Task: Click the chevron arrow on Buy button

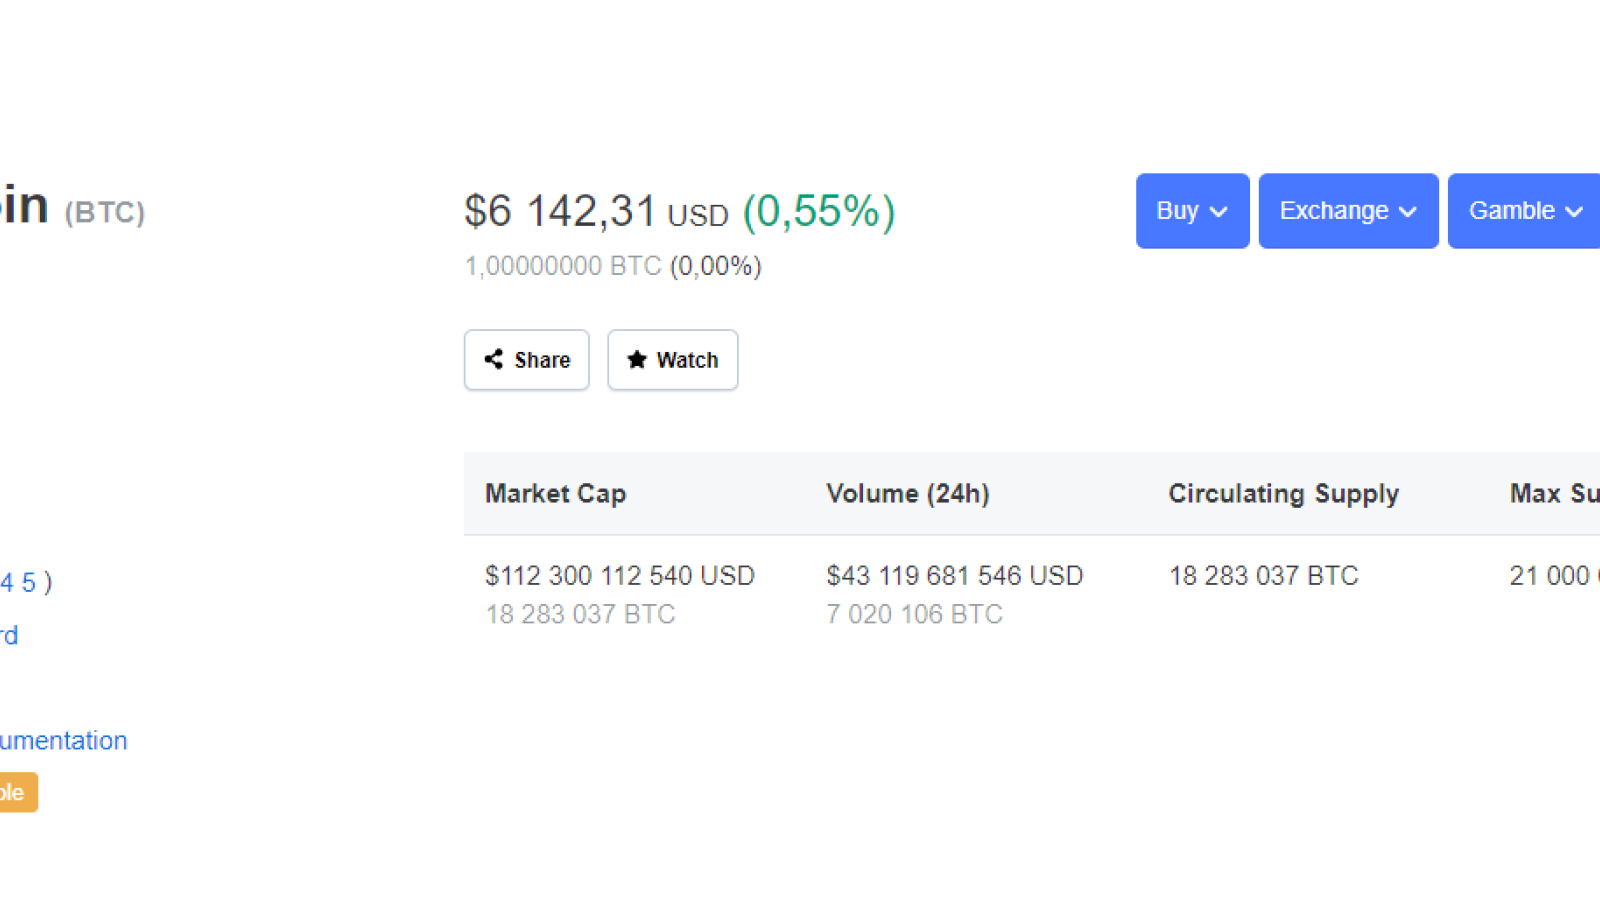Action: click(1218, 212)
